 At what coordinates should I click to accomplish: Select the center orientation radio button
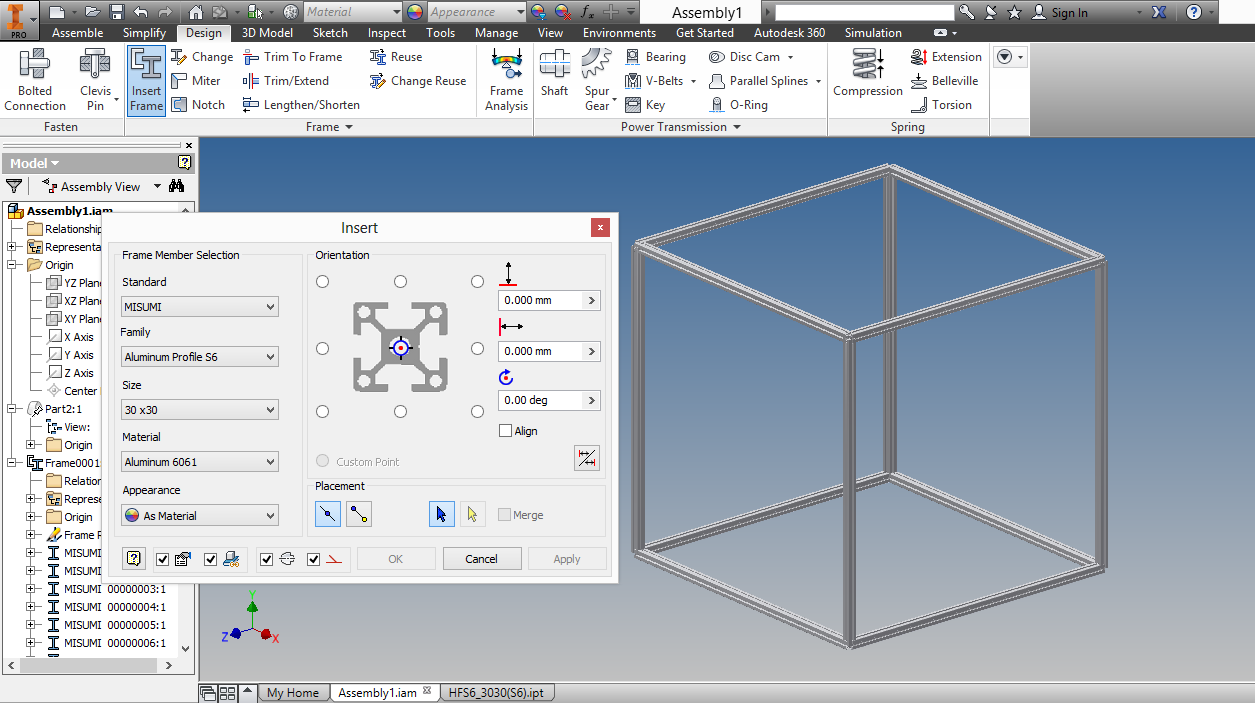400,348
